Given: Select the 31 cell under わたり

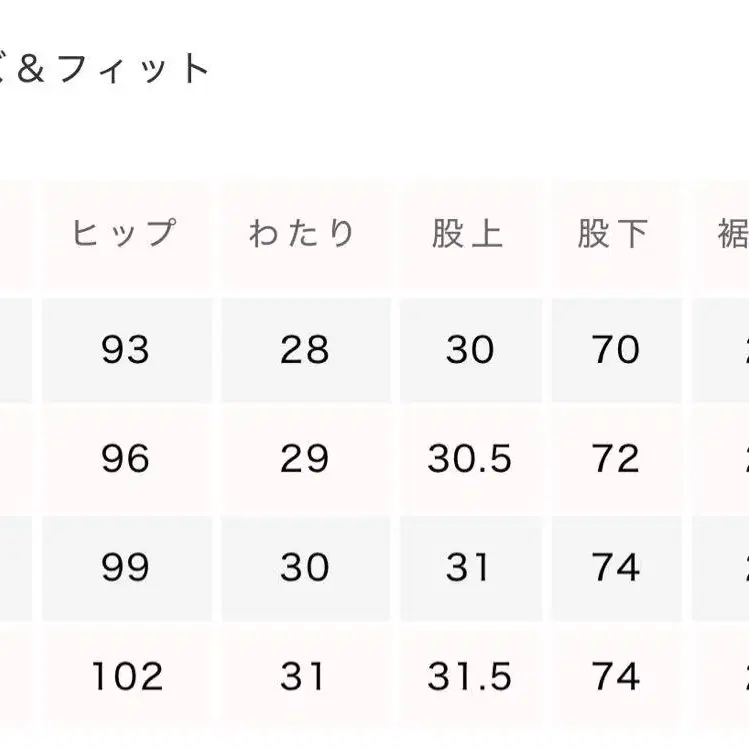Looking at the screenshot, I should (304, 677).
